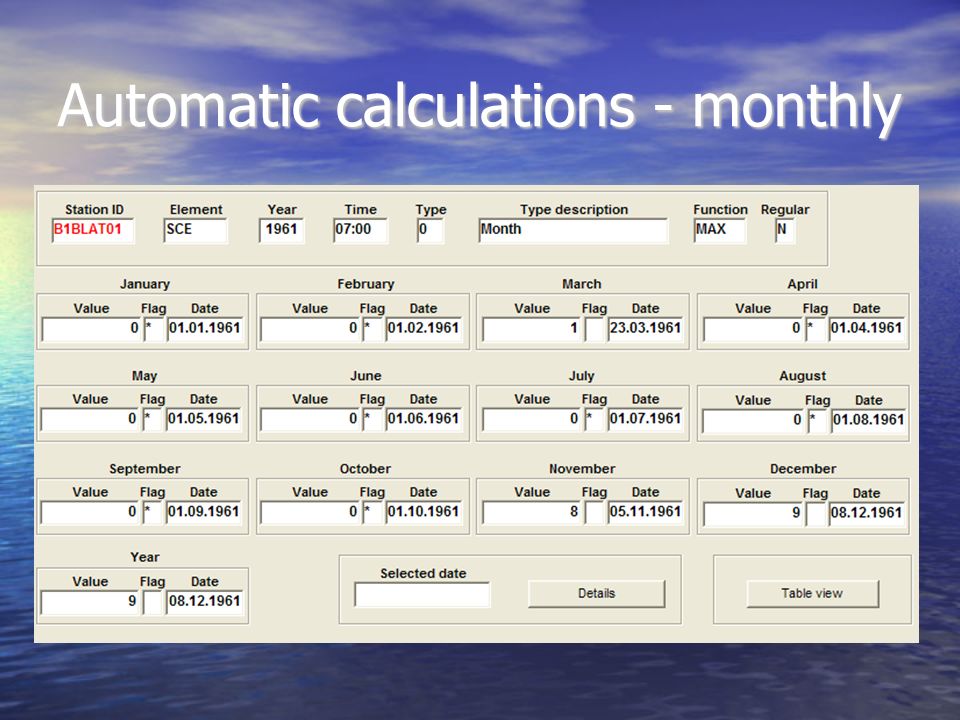Viewport: 960px width, 720px height.
Task: Click the July Value field
Action: click(x=532, y=419)
